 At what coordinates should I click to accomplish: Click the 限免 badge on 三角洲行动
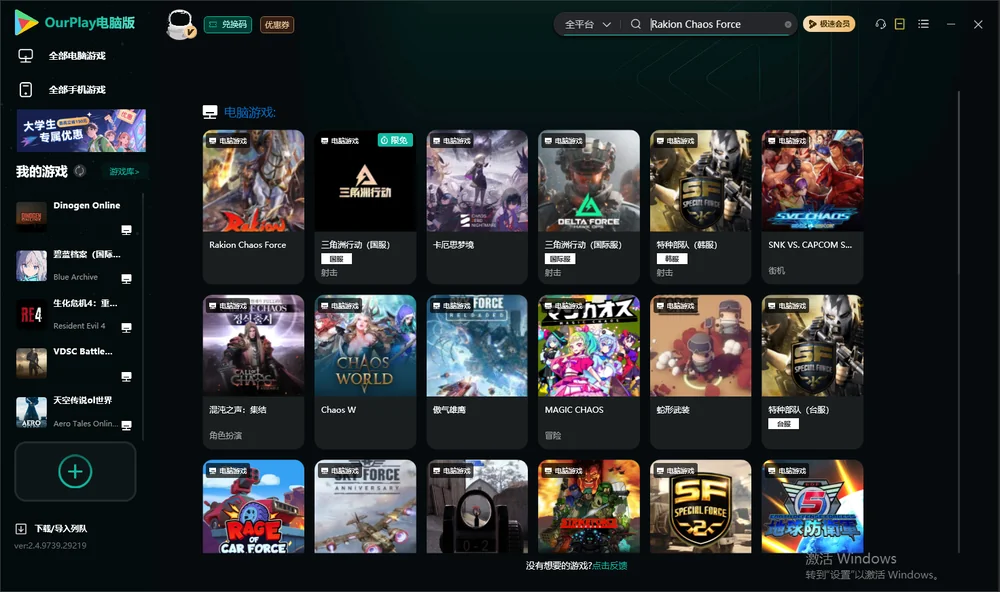pos(395,140)
